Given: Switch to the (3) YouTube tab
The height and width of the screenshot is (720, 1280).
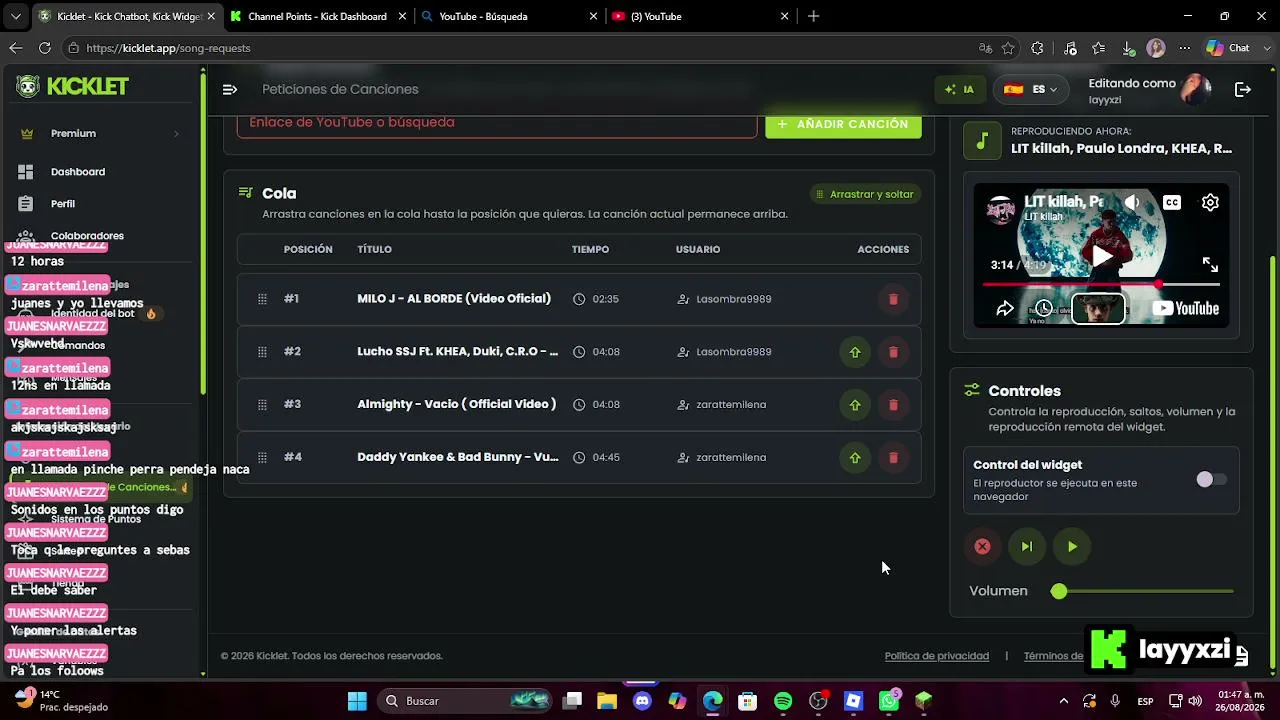Looking at the screenshot, I should pos(699,16).
